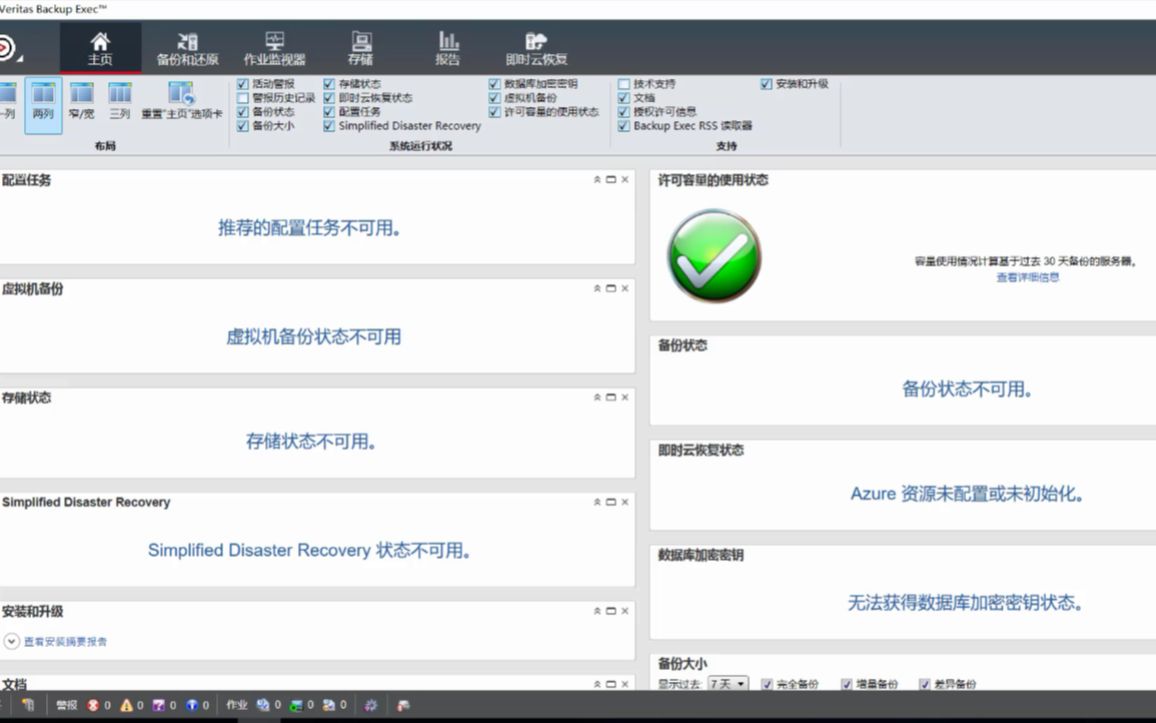Viewport: 1156px width, 723px height.
Task: Open the 查看安装摘要报告 link
Action: [65, 642]
